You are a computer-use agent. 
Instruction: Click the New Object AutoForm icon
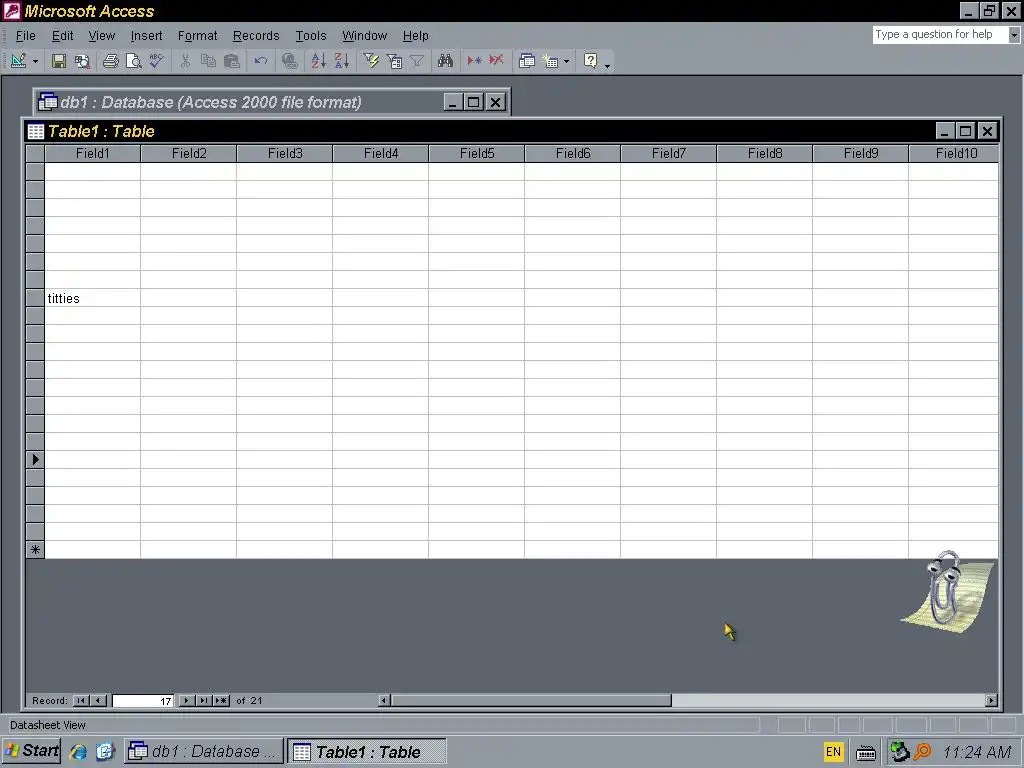click(551, 61)
